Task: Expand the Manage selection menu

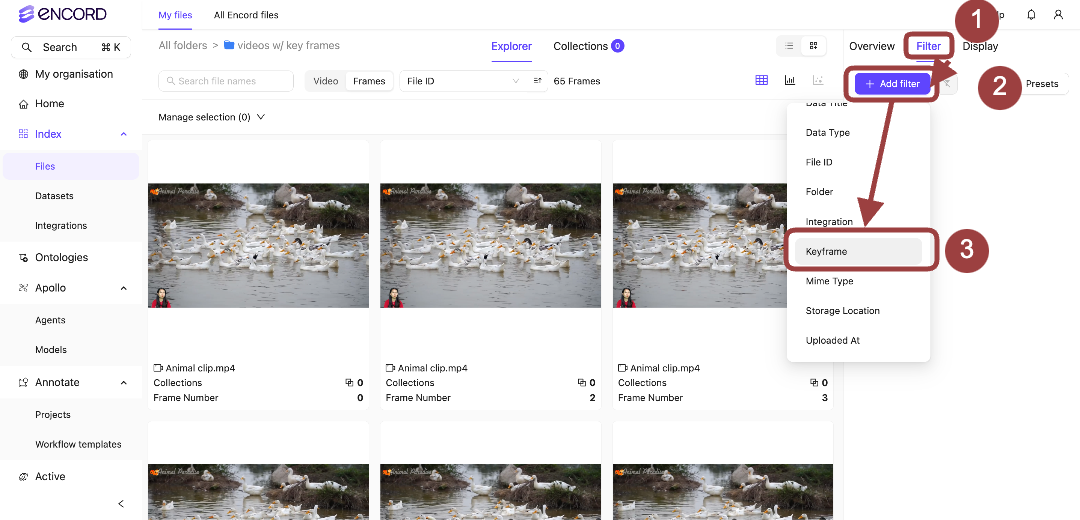Action: click(211, 117)
